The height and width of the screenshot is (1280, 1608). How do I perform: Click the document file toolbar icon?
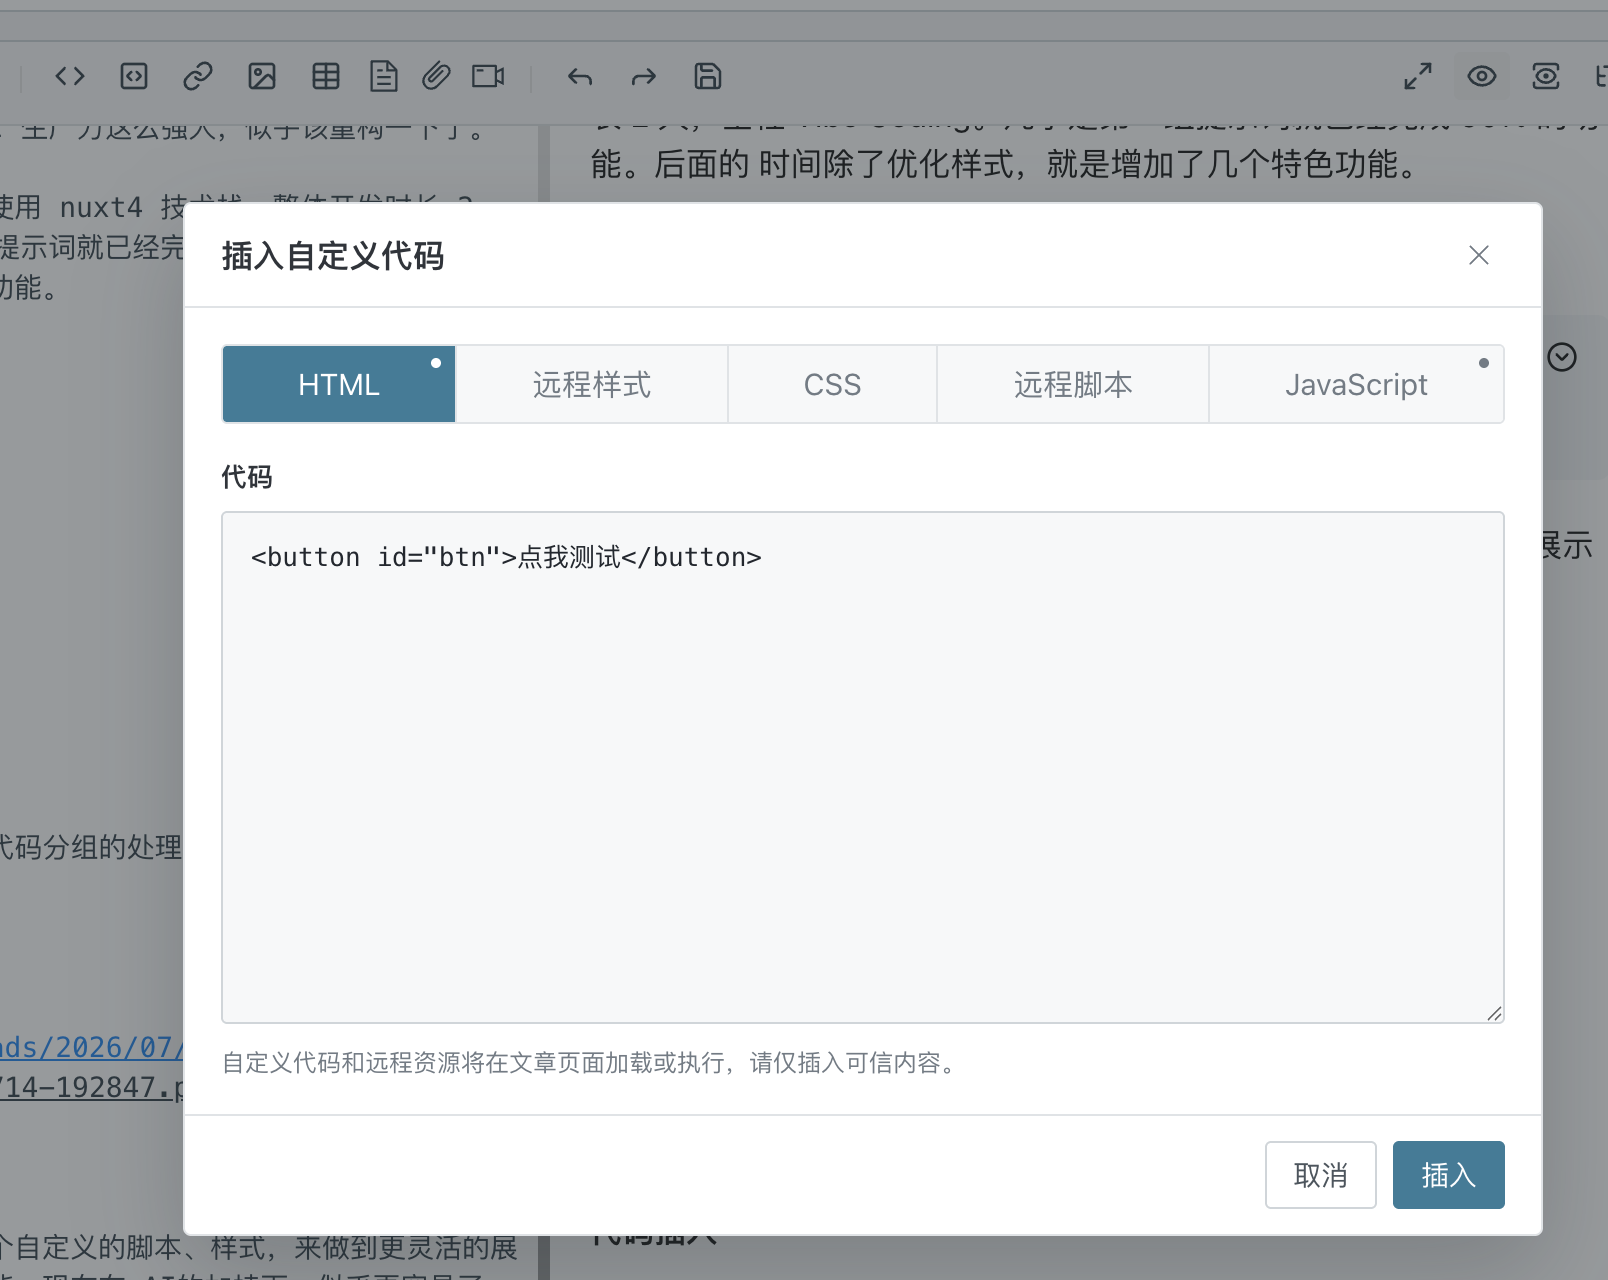pos(384,76)
